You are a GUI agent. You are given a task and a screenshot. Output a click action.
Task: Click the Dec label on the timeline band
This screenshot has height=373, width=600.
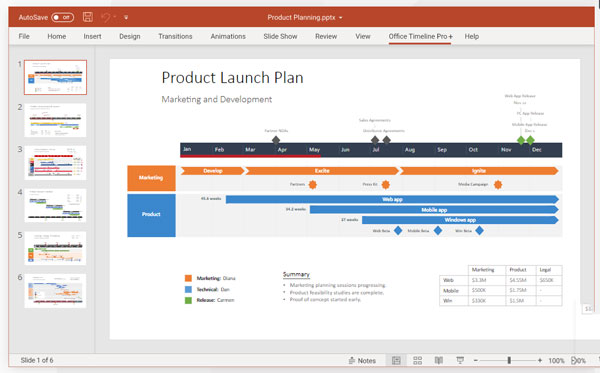pos(536,150)
